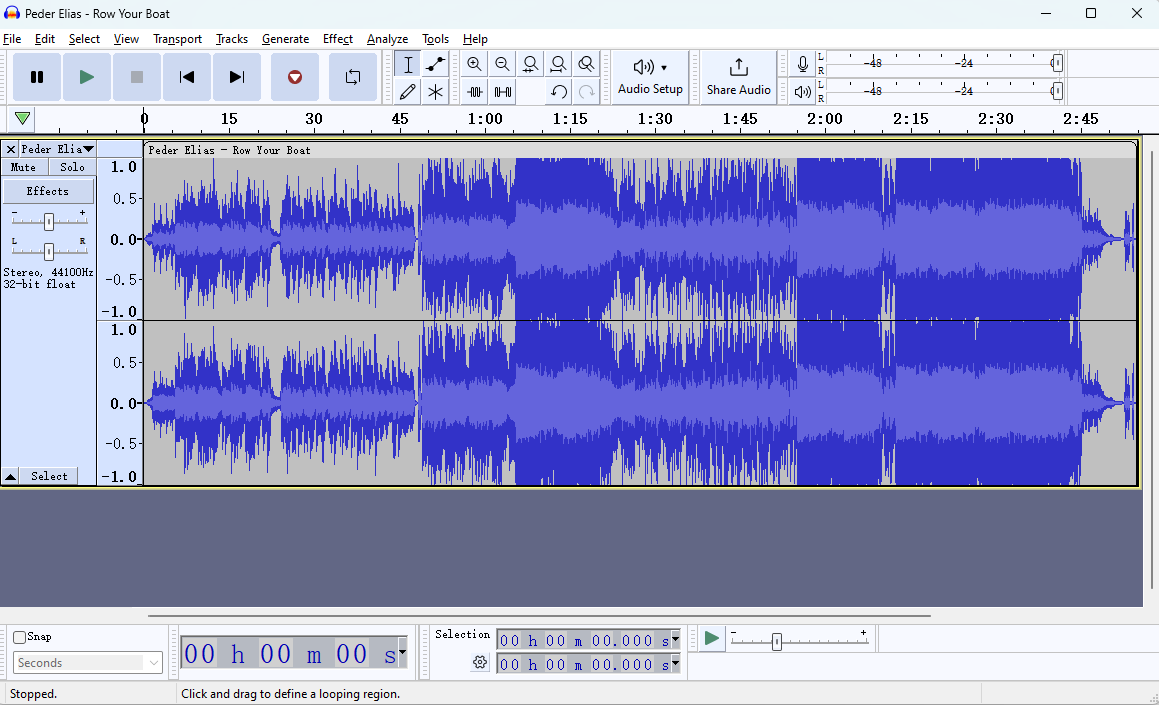Viewport: 1159px width, 705px height.
Task: Open the Tracks menu
Action: [x=231, y=39]
